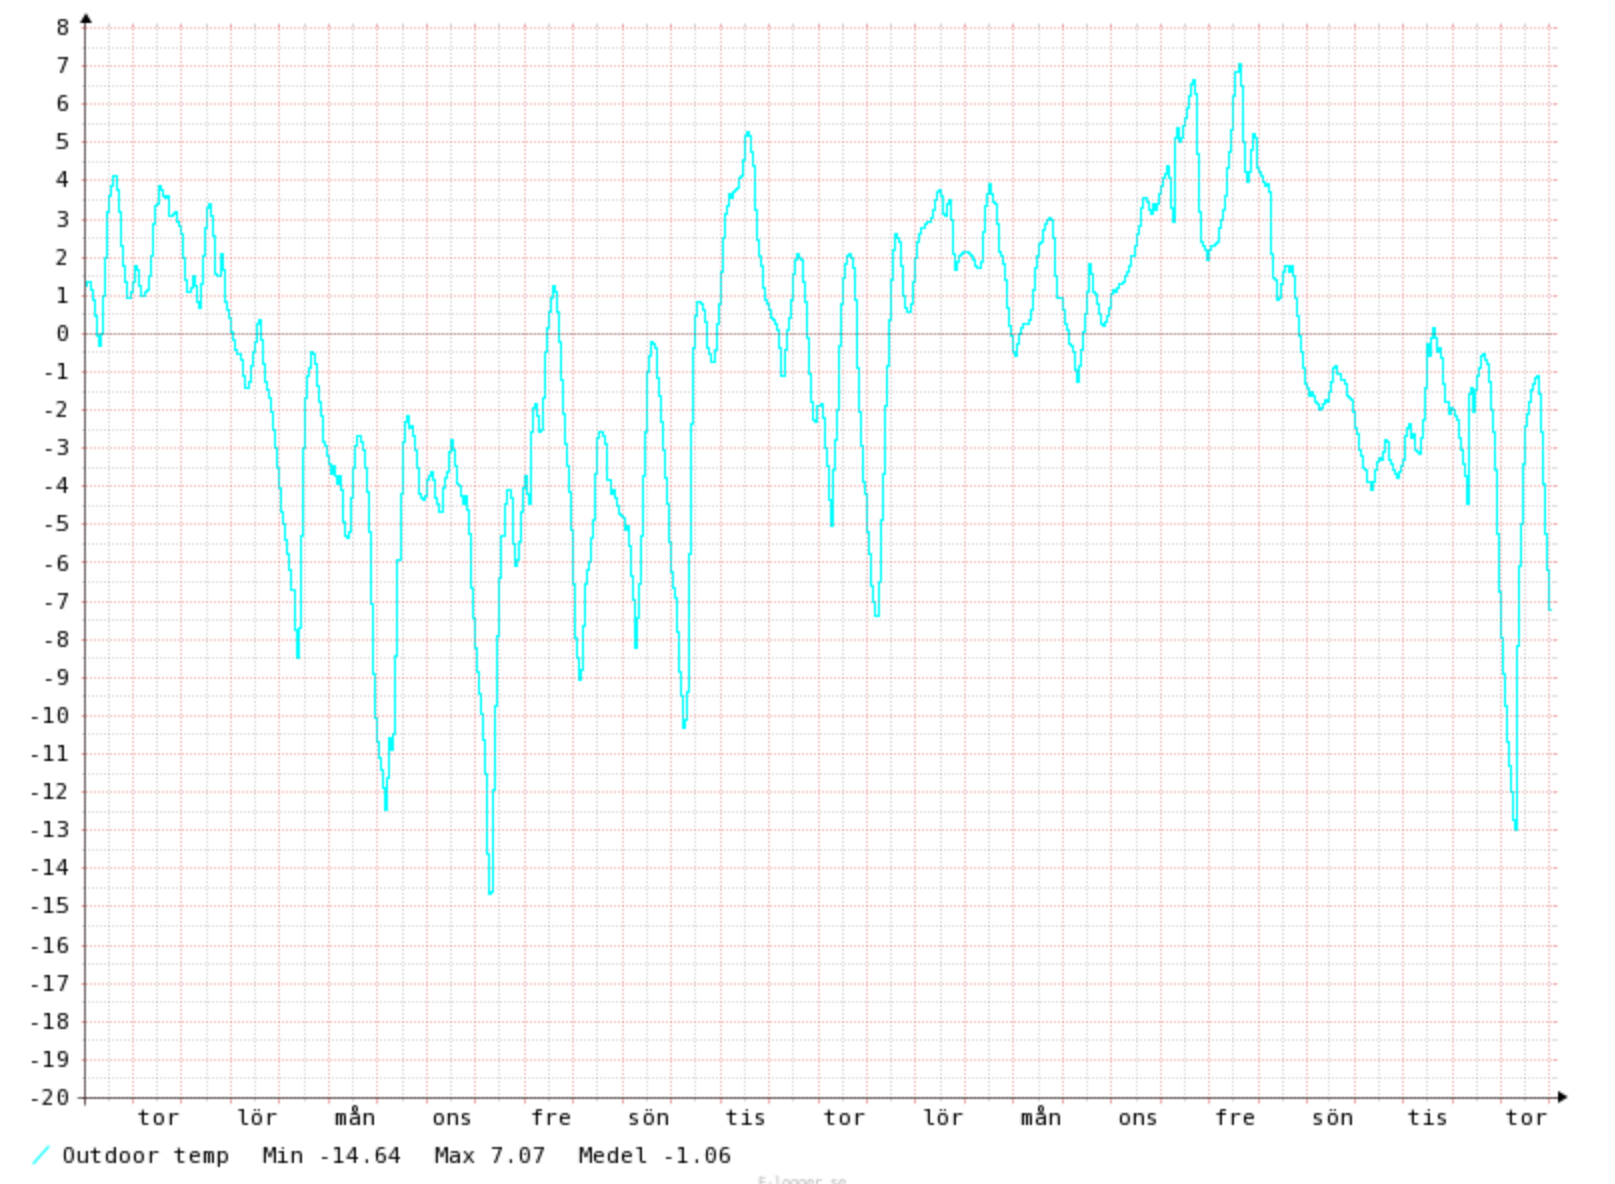Click the y-axis label "1"

[63, 295]
